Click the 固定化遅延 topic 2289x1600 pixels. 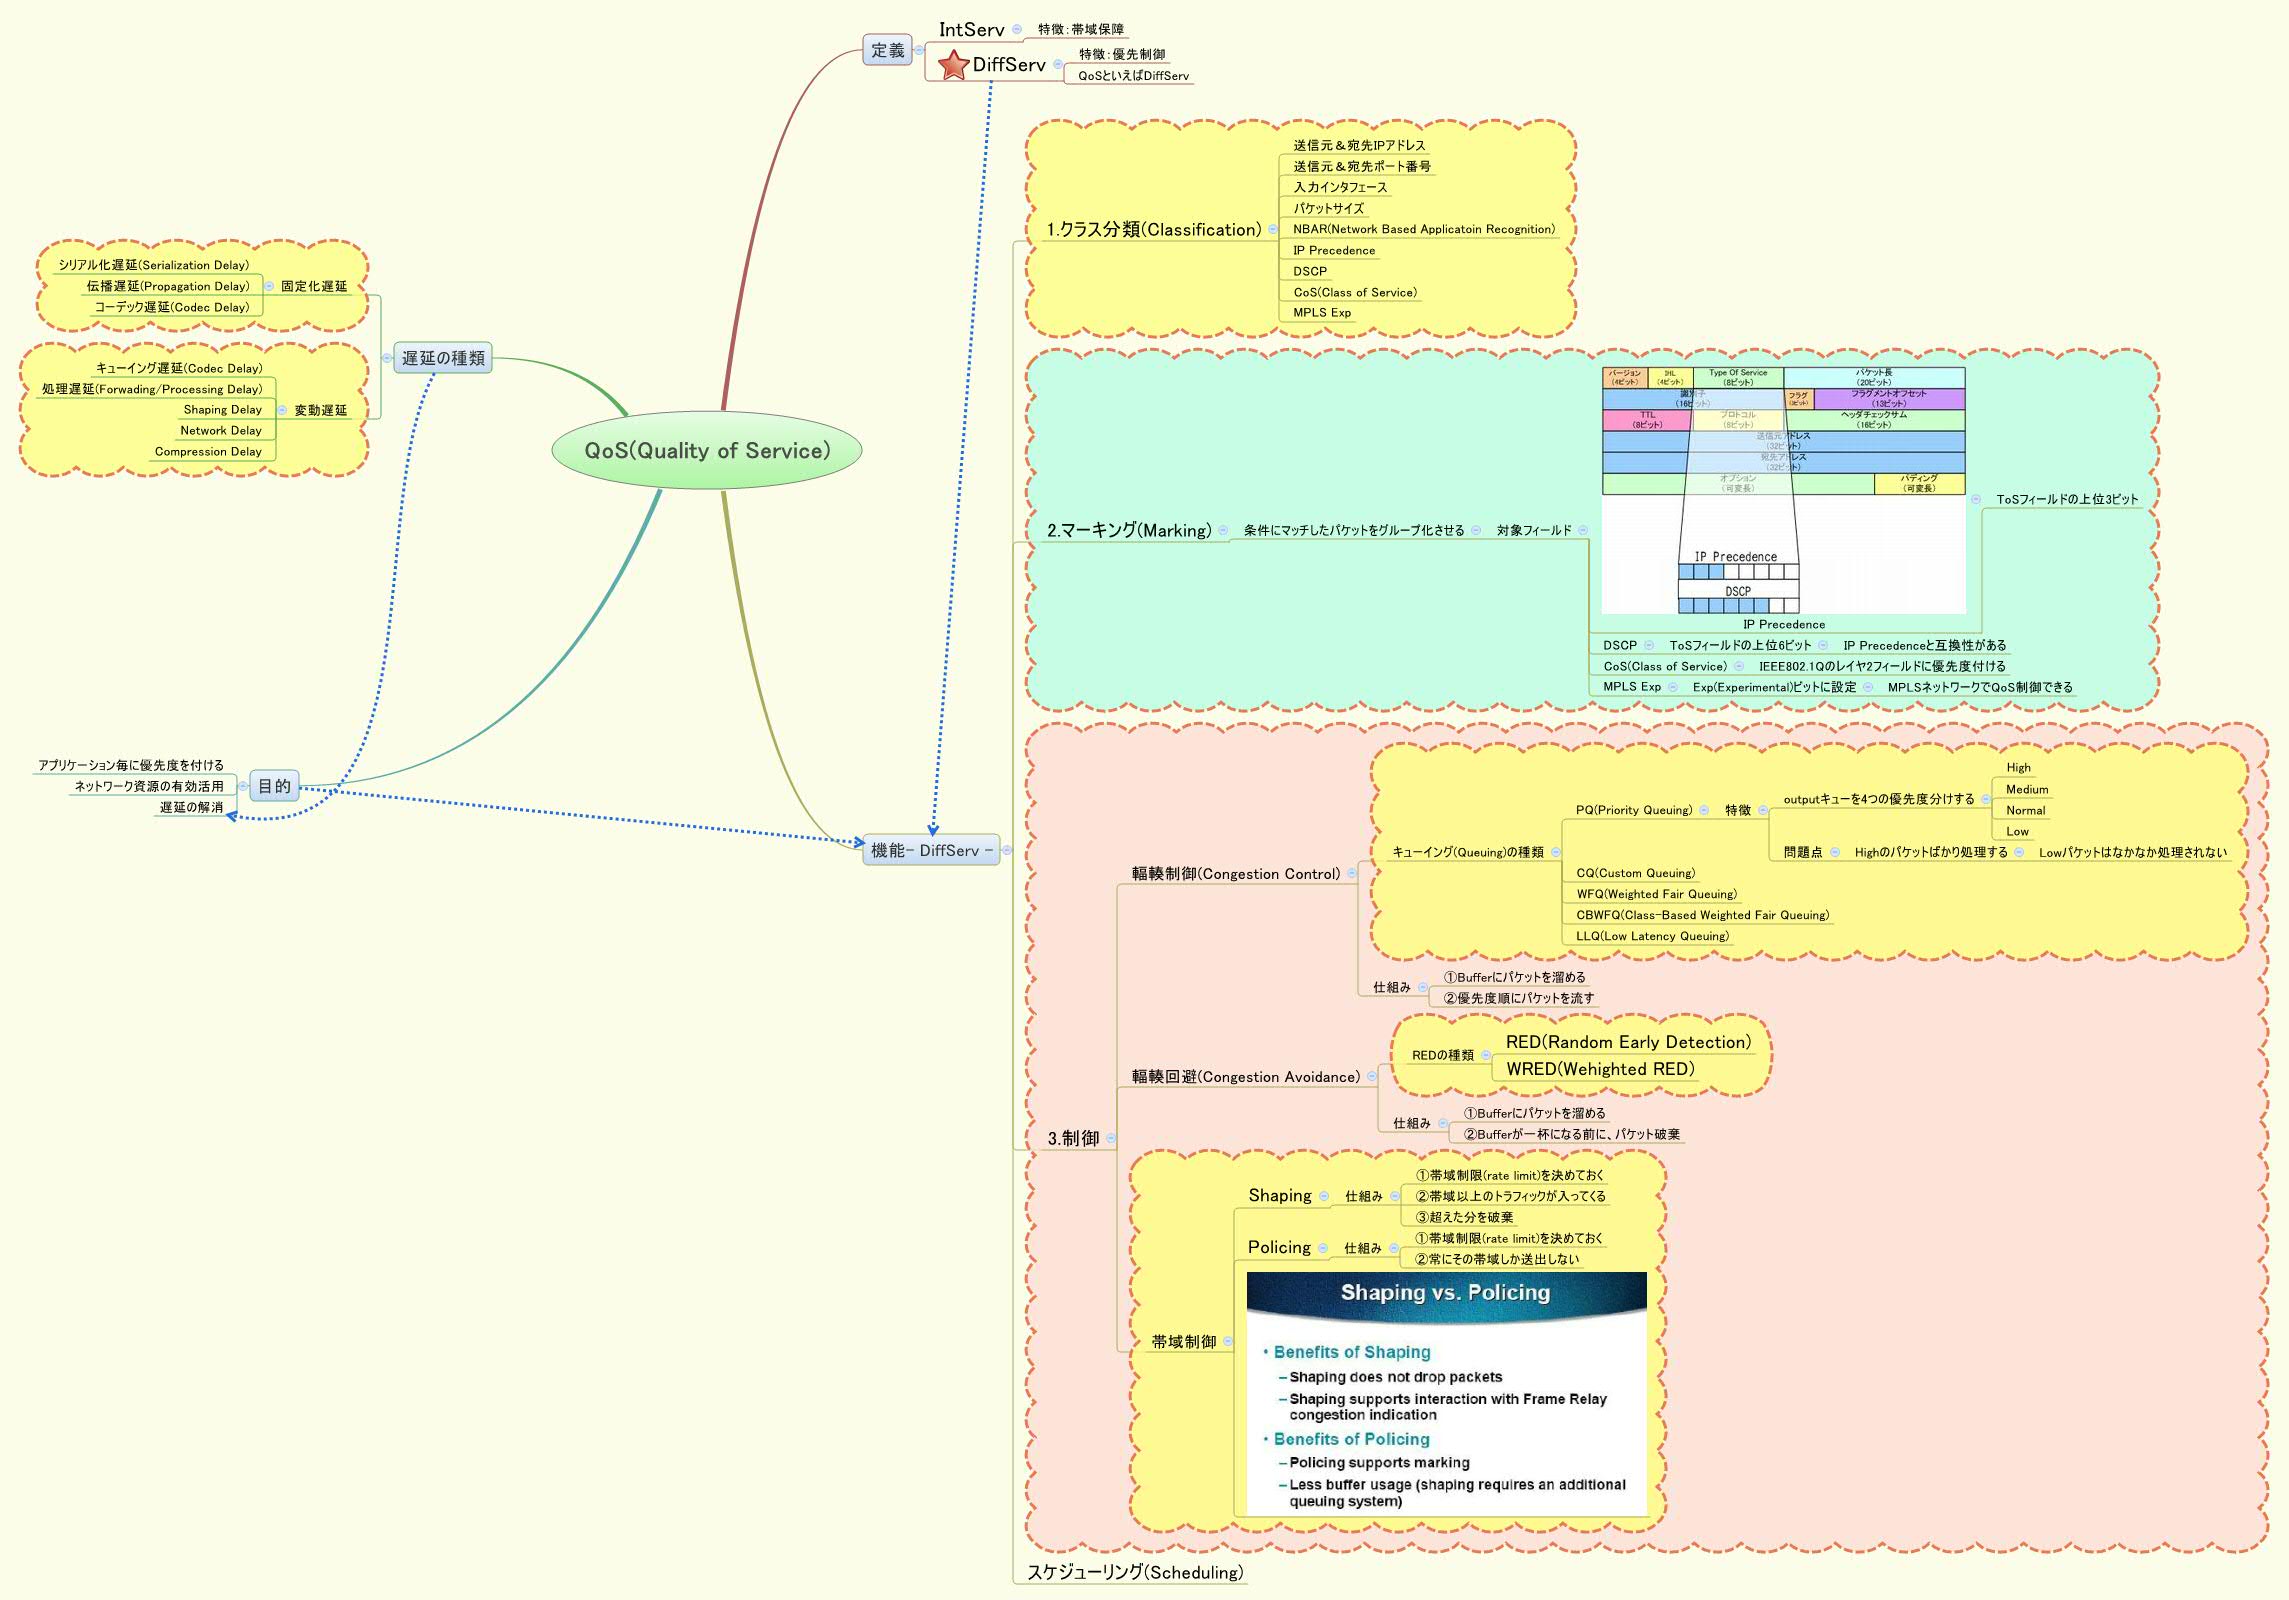pos(314,286)
